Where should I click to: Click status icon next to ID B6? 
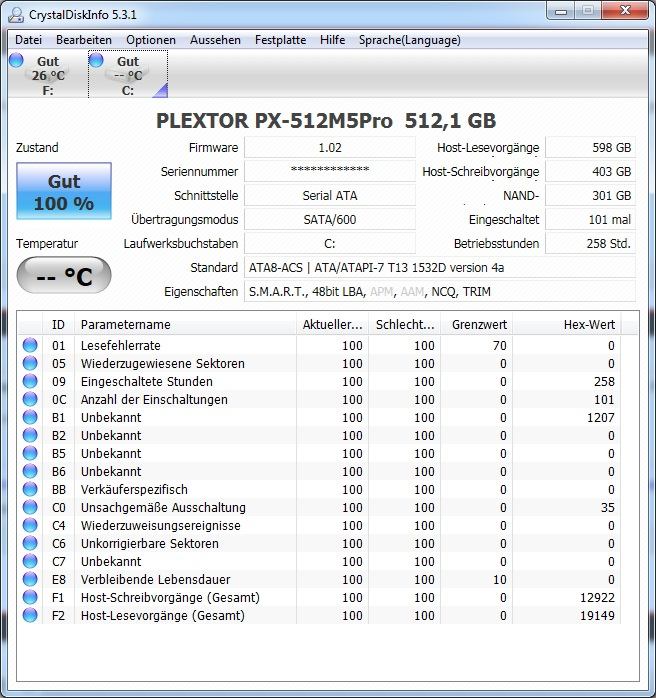click(x=30, y=471)
